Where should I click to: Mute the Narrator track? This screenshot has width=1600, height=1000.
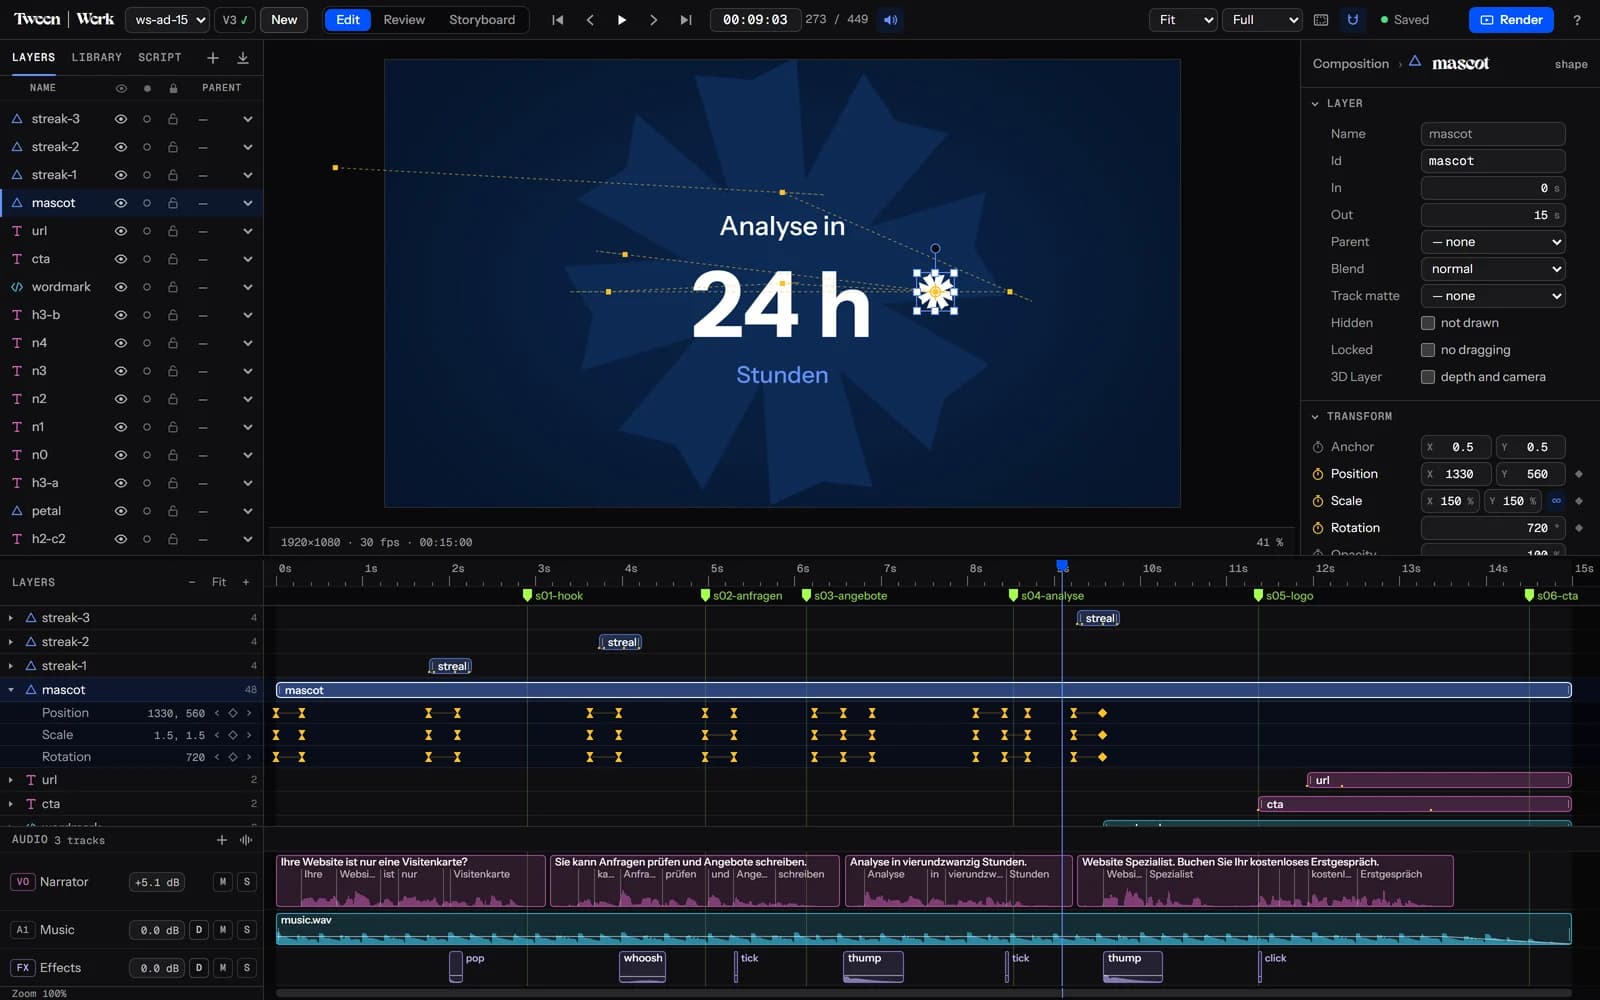pos(223,882)
